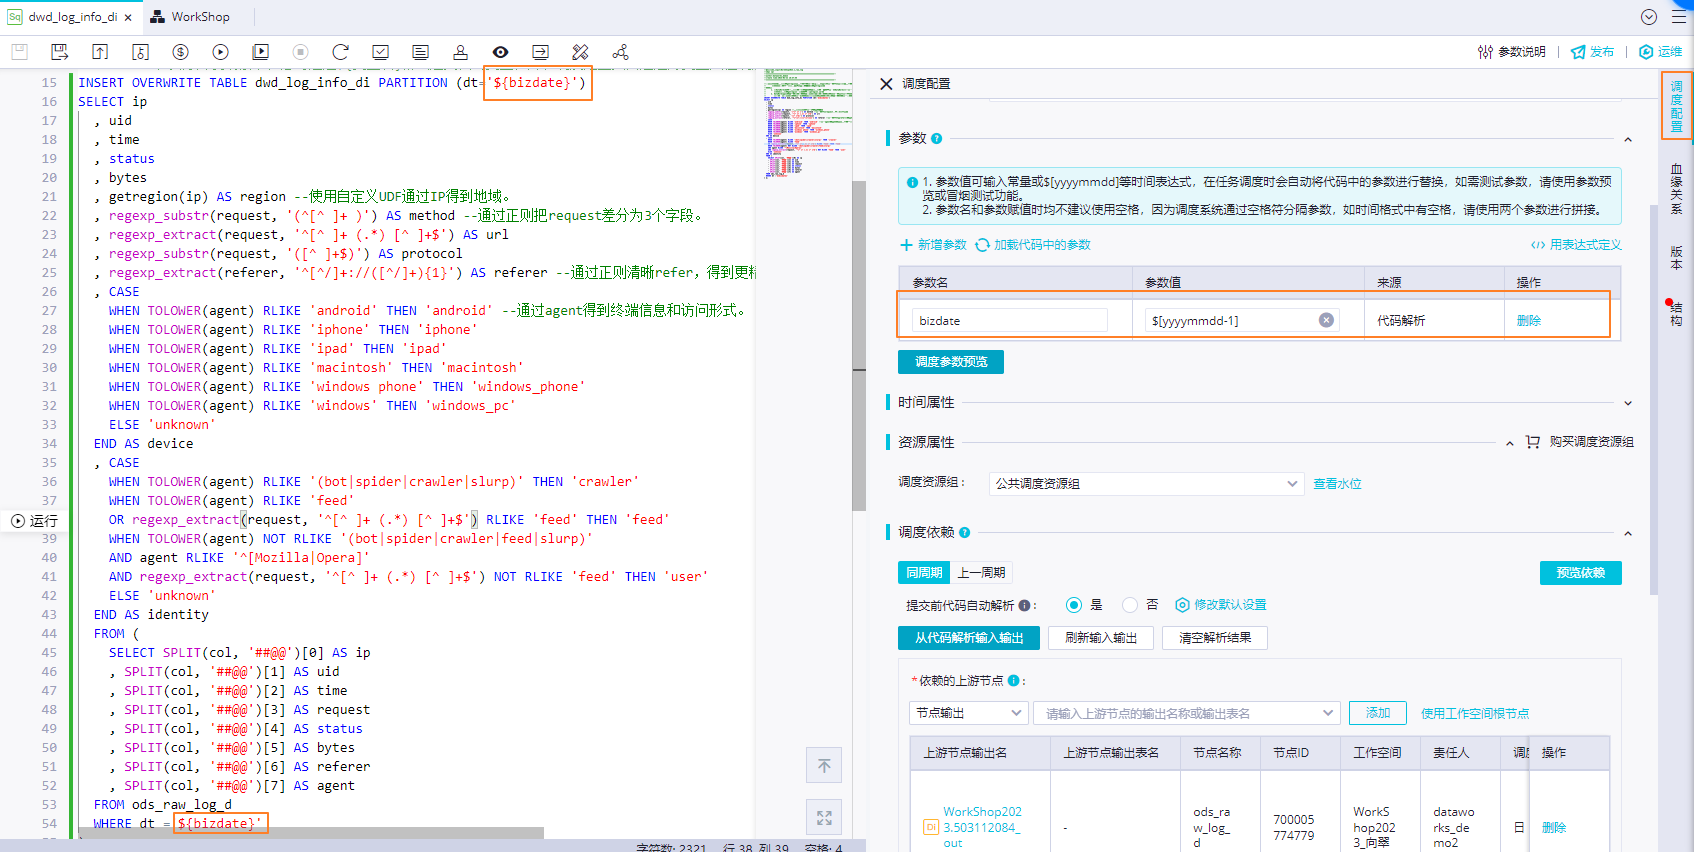Open upstream node output name combo box

1188,713
